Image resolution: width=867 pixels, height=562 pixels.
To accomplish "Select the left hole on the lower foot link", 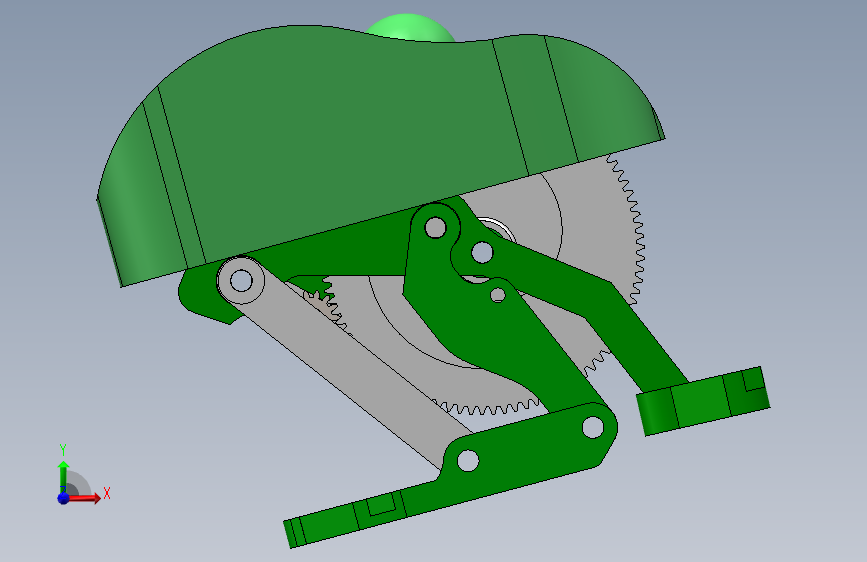I will (x=468, y=460).
